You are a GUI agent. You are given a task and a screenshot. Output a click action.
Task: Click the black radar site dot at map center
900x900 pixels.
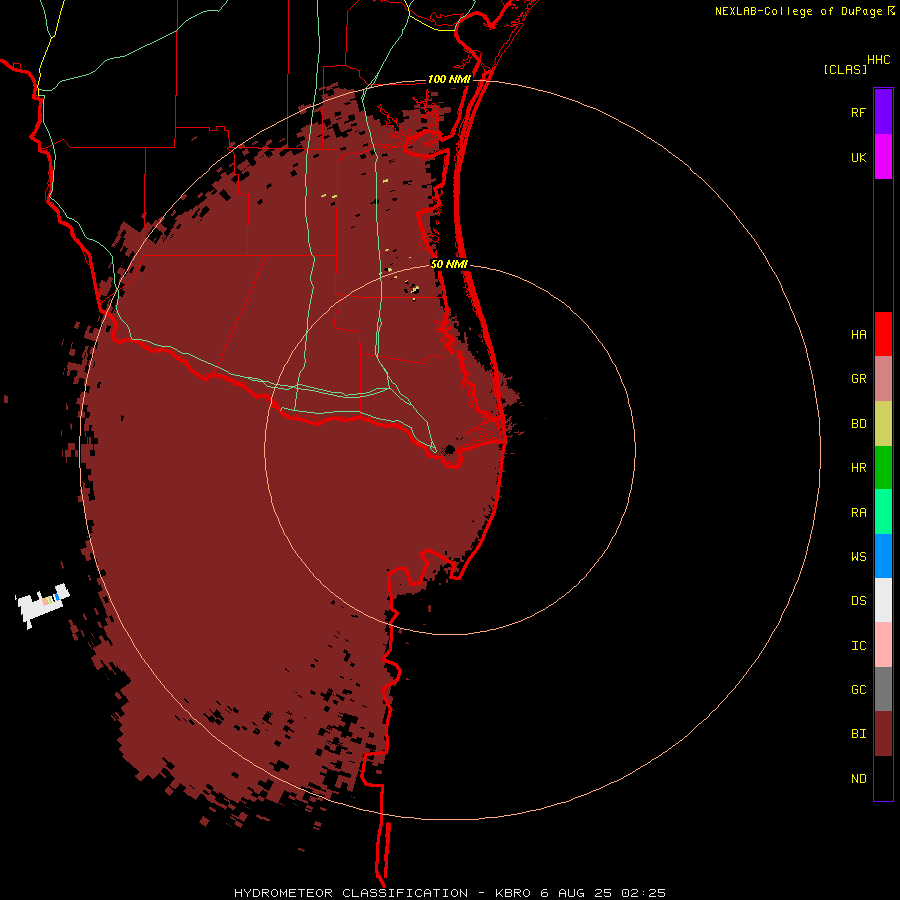[x=450, y=449]
